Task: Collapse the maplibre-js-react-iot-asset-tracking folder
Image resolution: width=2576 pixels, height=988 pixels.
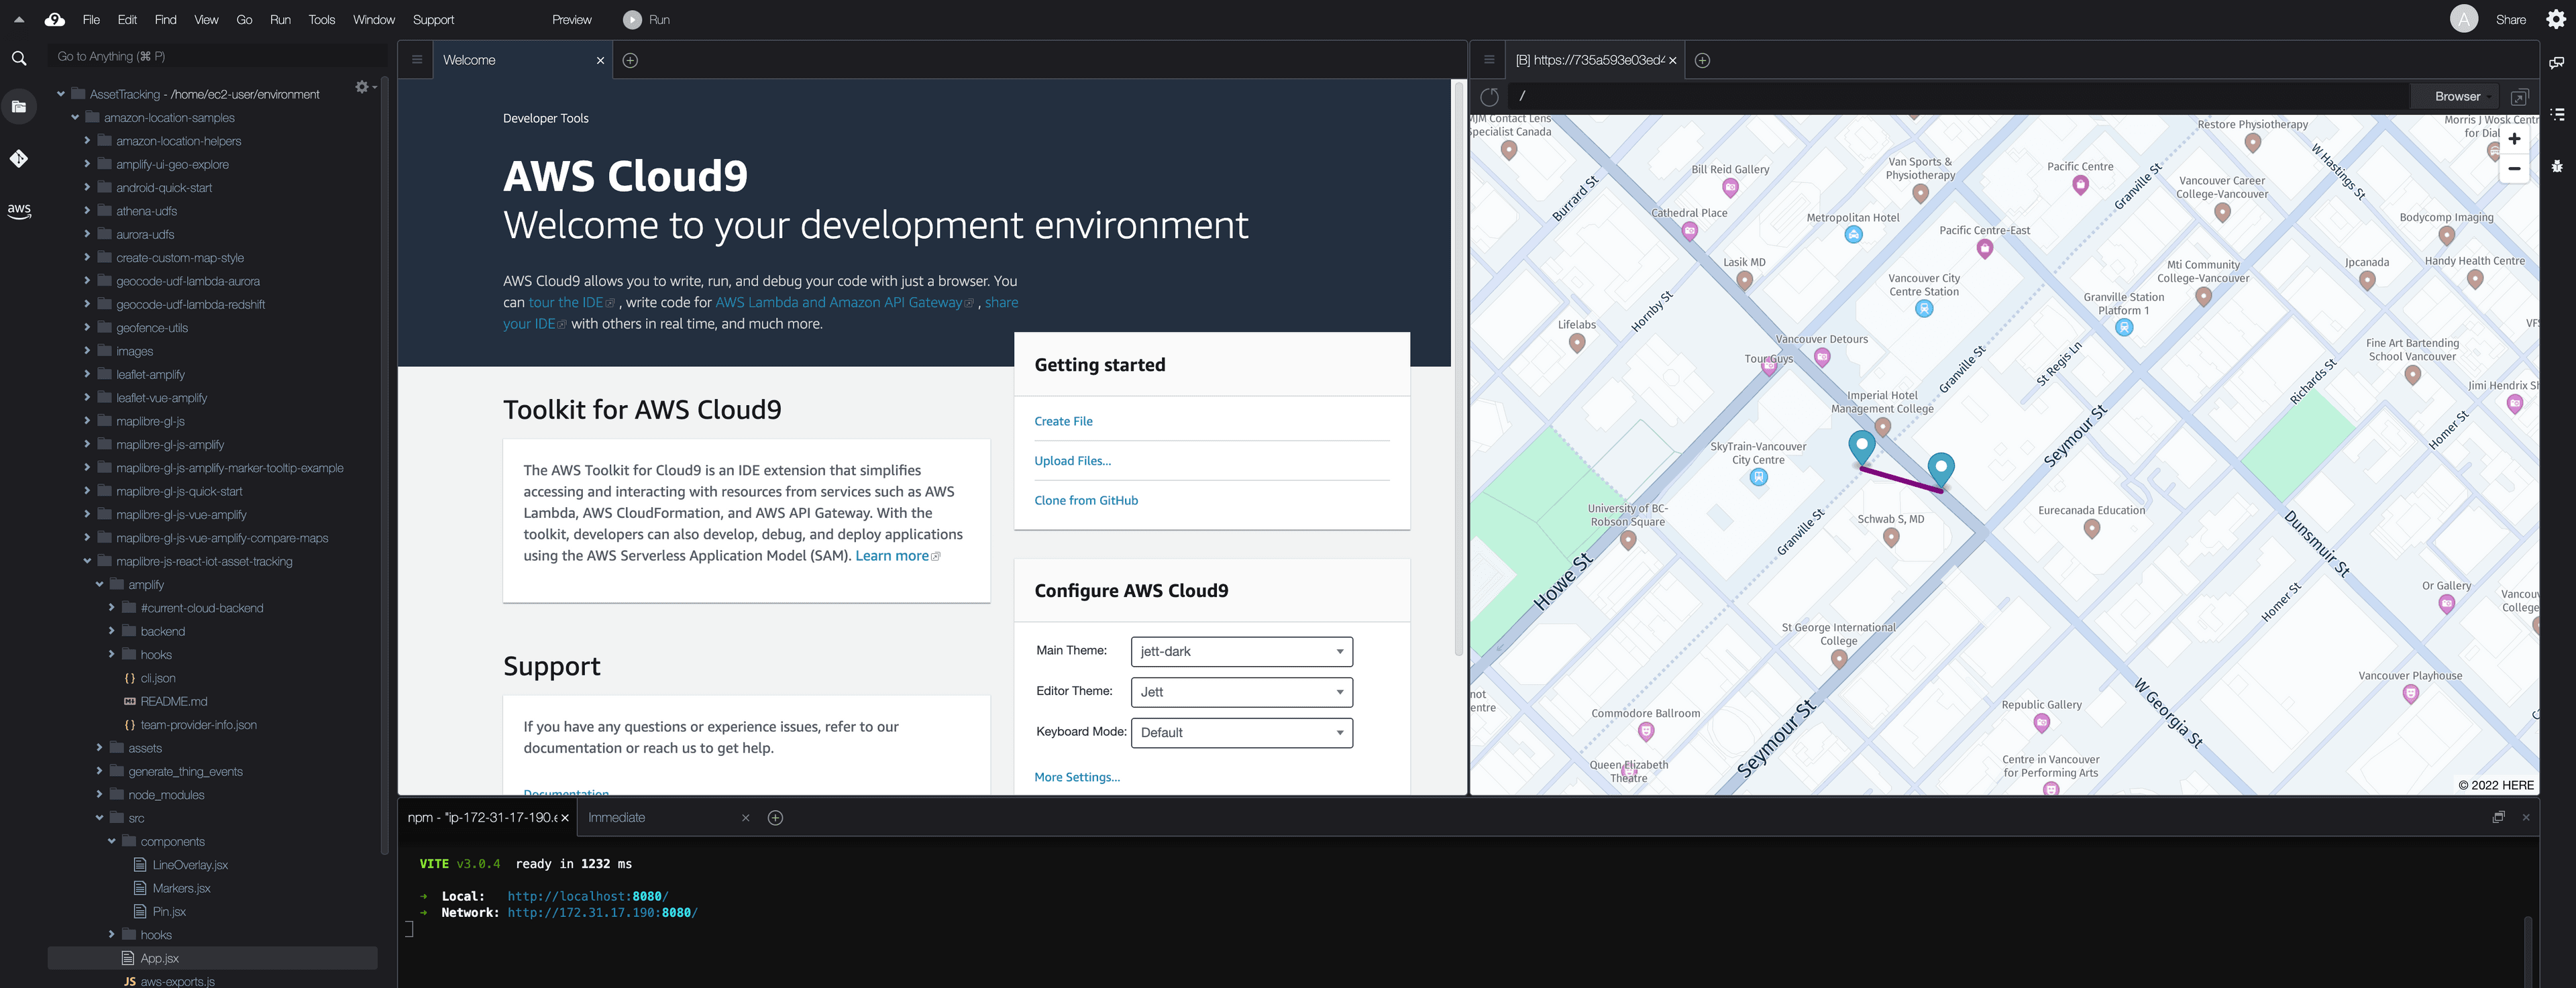Action: pos(87,561)
